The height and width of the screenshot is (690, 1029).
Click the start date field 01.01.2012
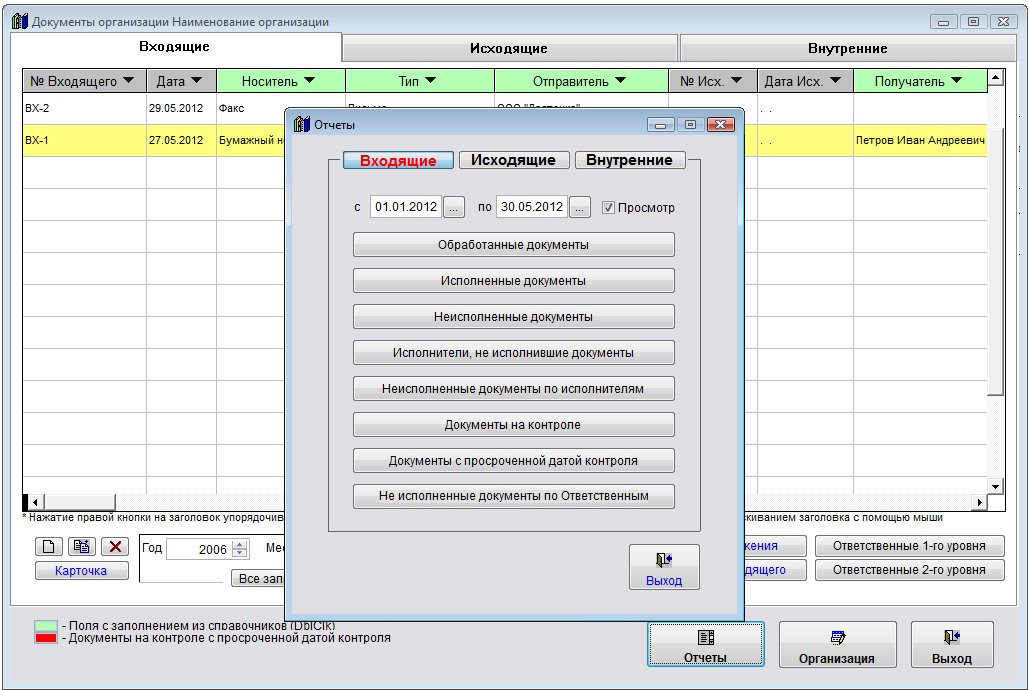(406, 207)
